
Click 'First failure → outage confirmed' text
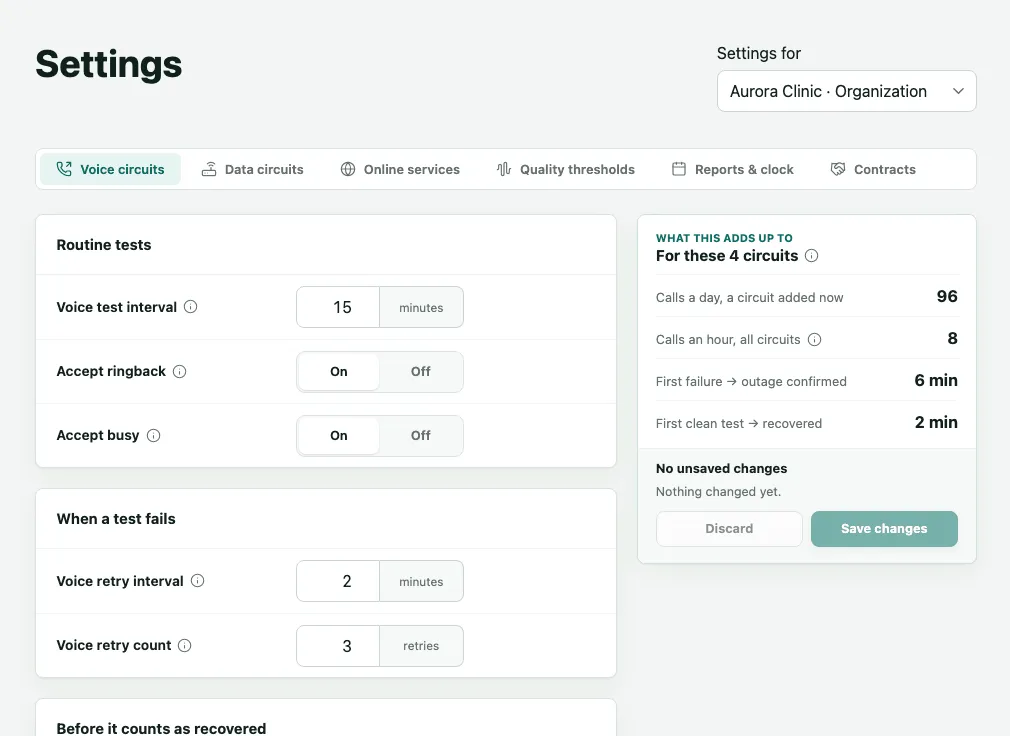click(x=751, y=381)
